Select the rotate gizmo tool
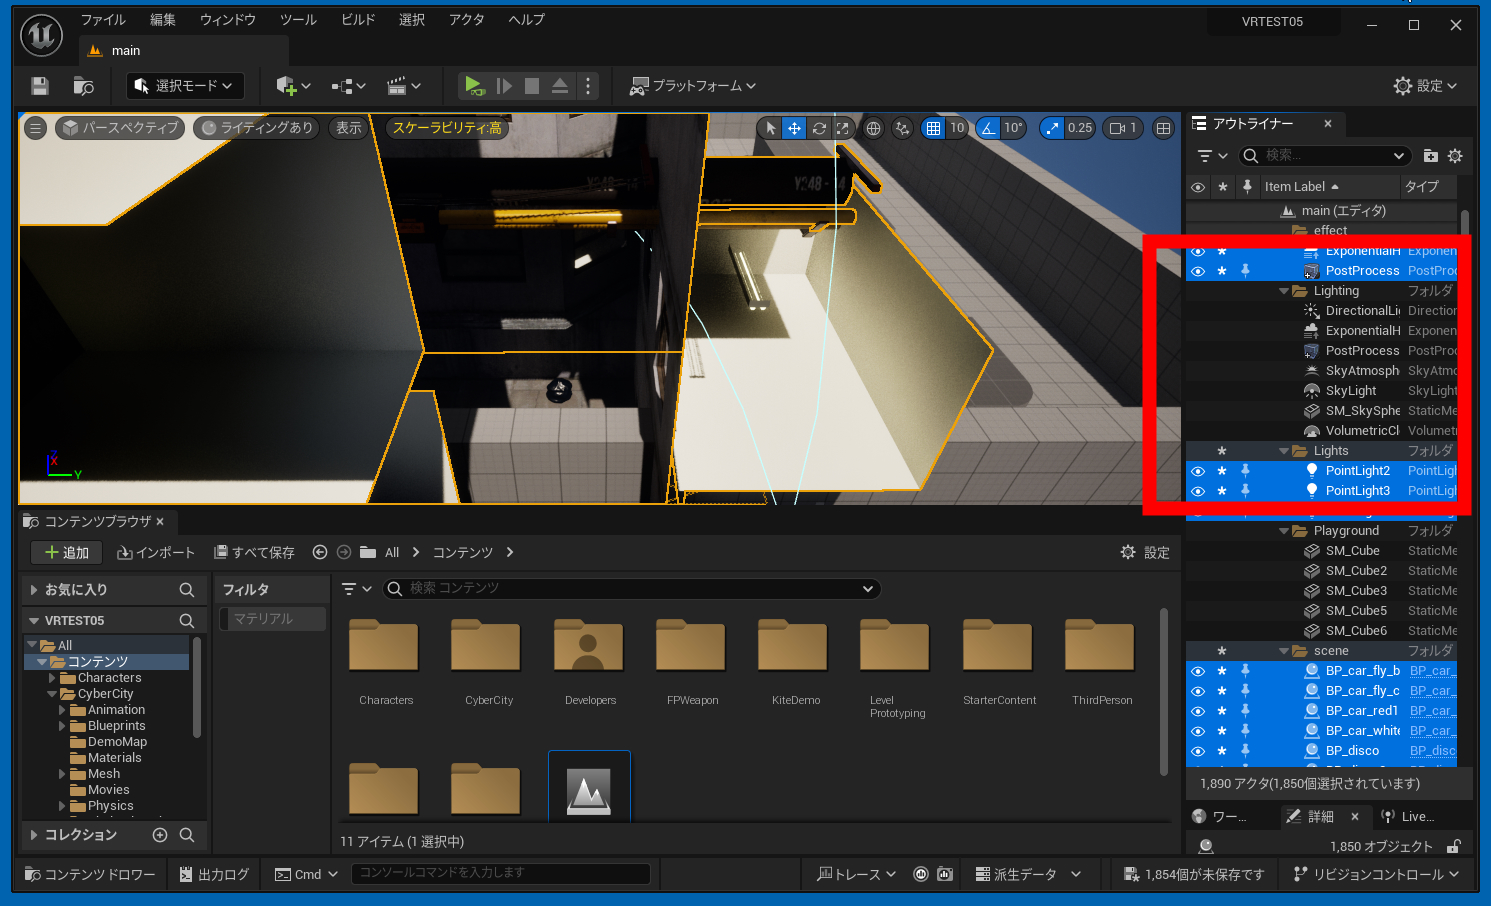The image size is (1491, 906). [x=819, y=128]
